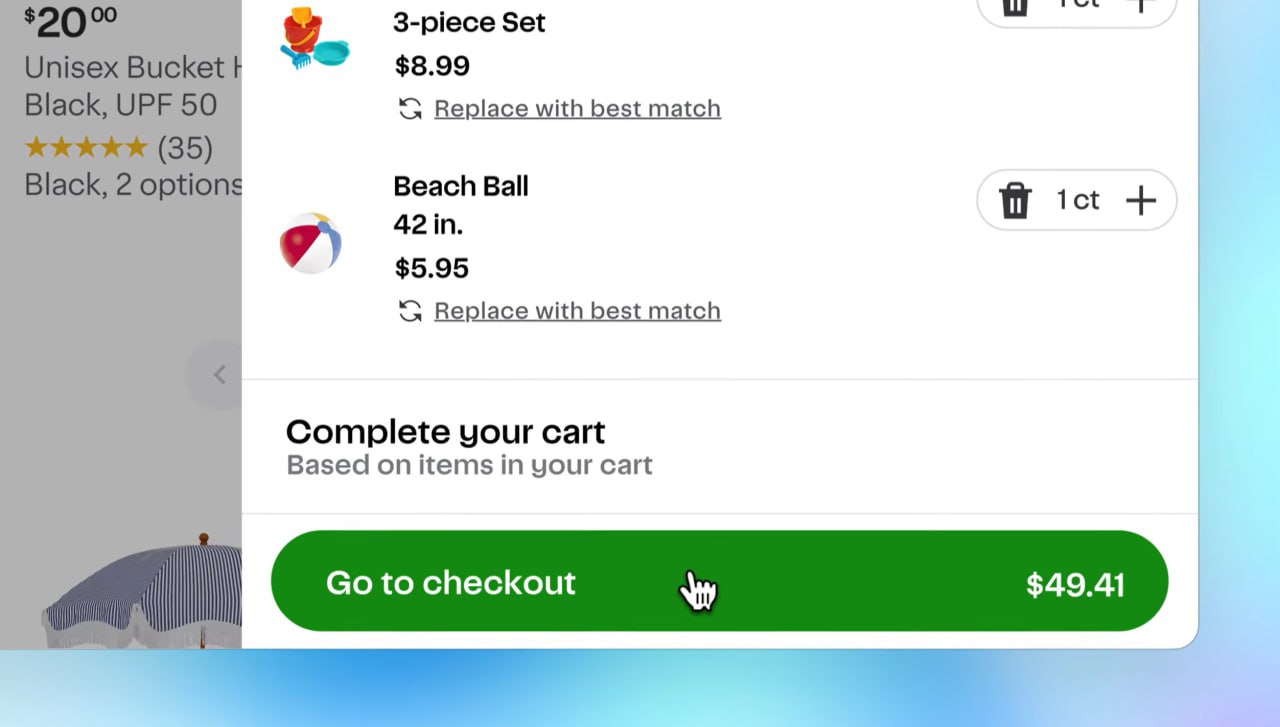The width and height of the screenshot is (1280, 727).
Task: Click the refresh-arrows icon under the $8.99 price
Action: click(x=410, y=109)
